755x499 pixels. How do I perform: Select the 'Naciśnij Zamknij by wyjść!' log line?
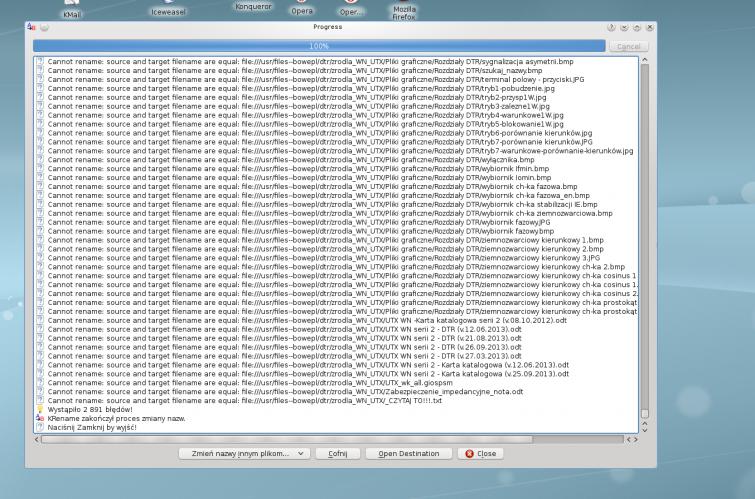pyautogui.click(x=92, y=427)
